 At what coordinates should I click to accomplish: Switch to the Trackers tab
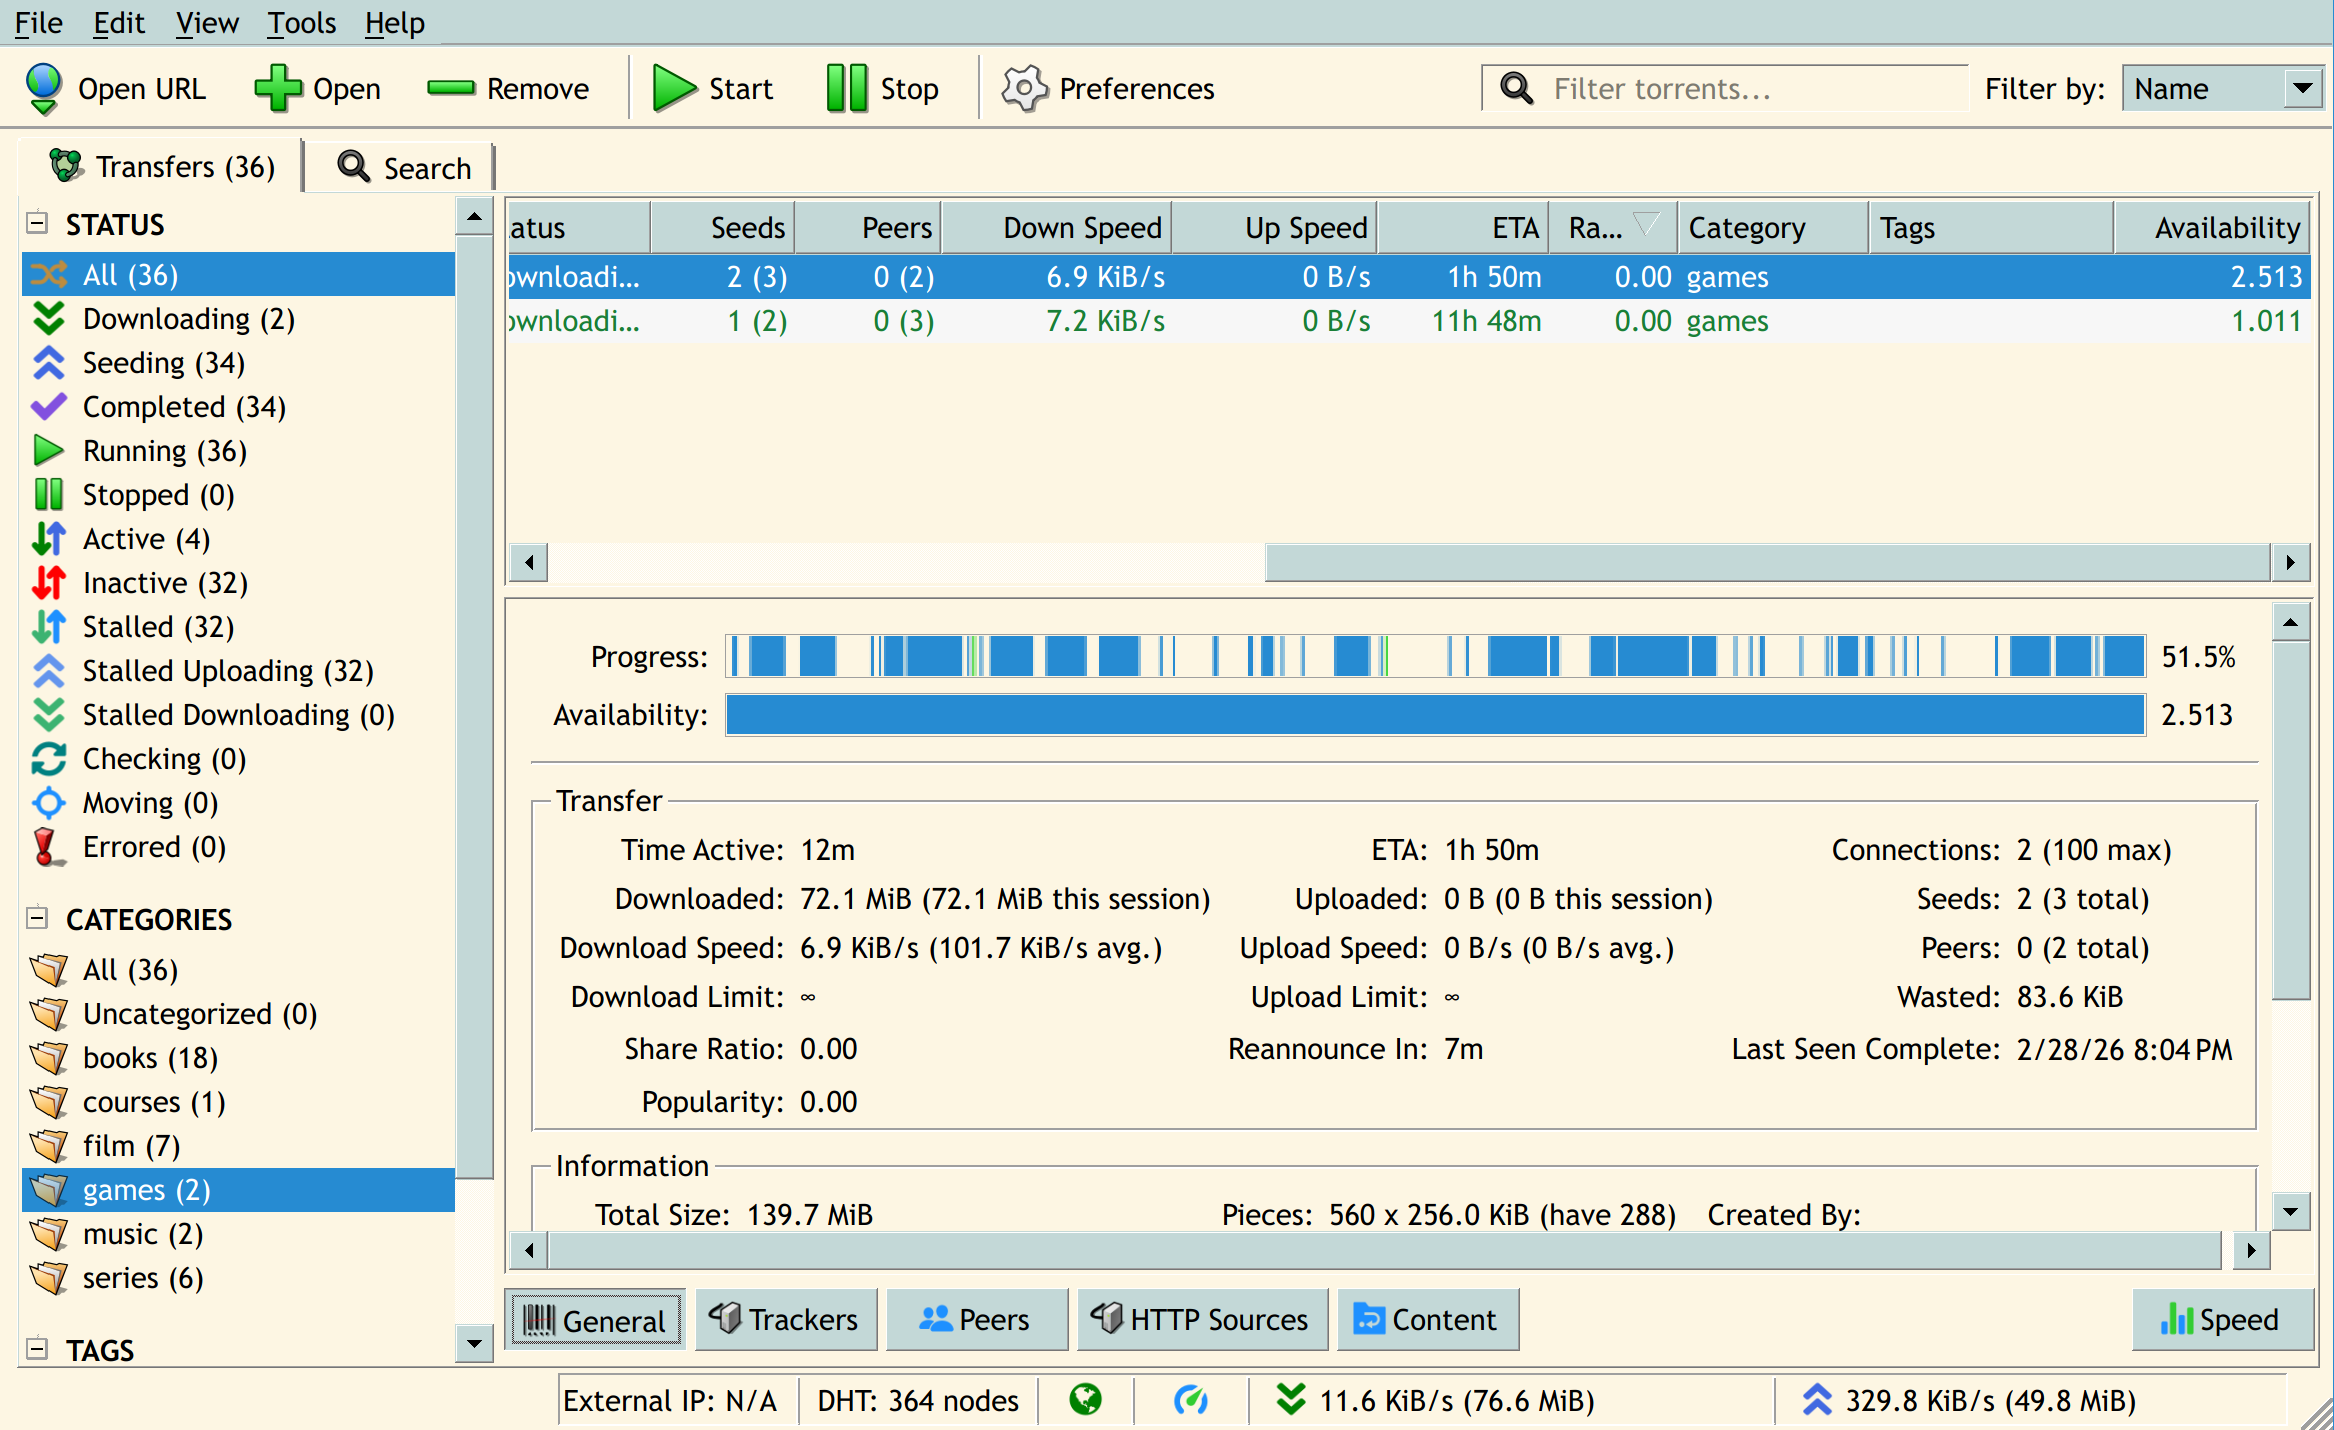tap(785, 1320)
